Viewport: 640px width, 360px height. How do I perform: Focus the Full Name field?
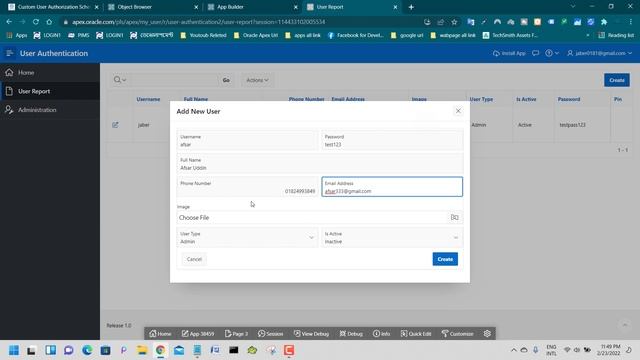click(320, 164)
